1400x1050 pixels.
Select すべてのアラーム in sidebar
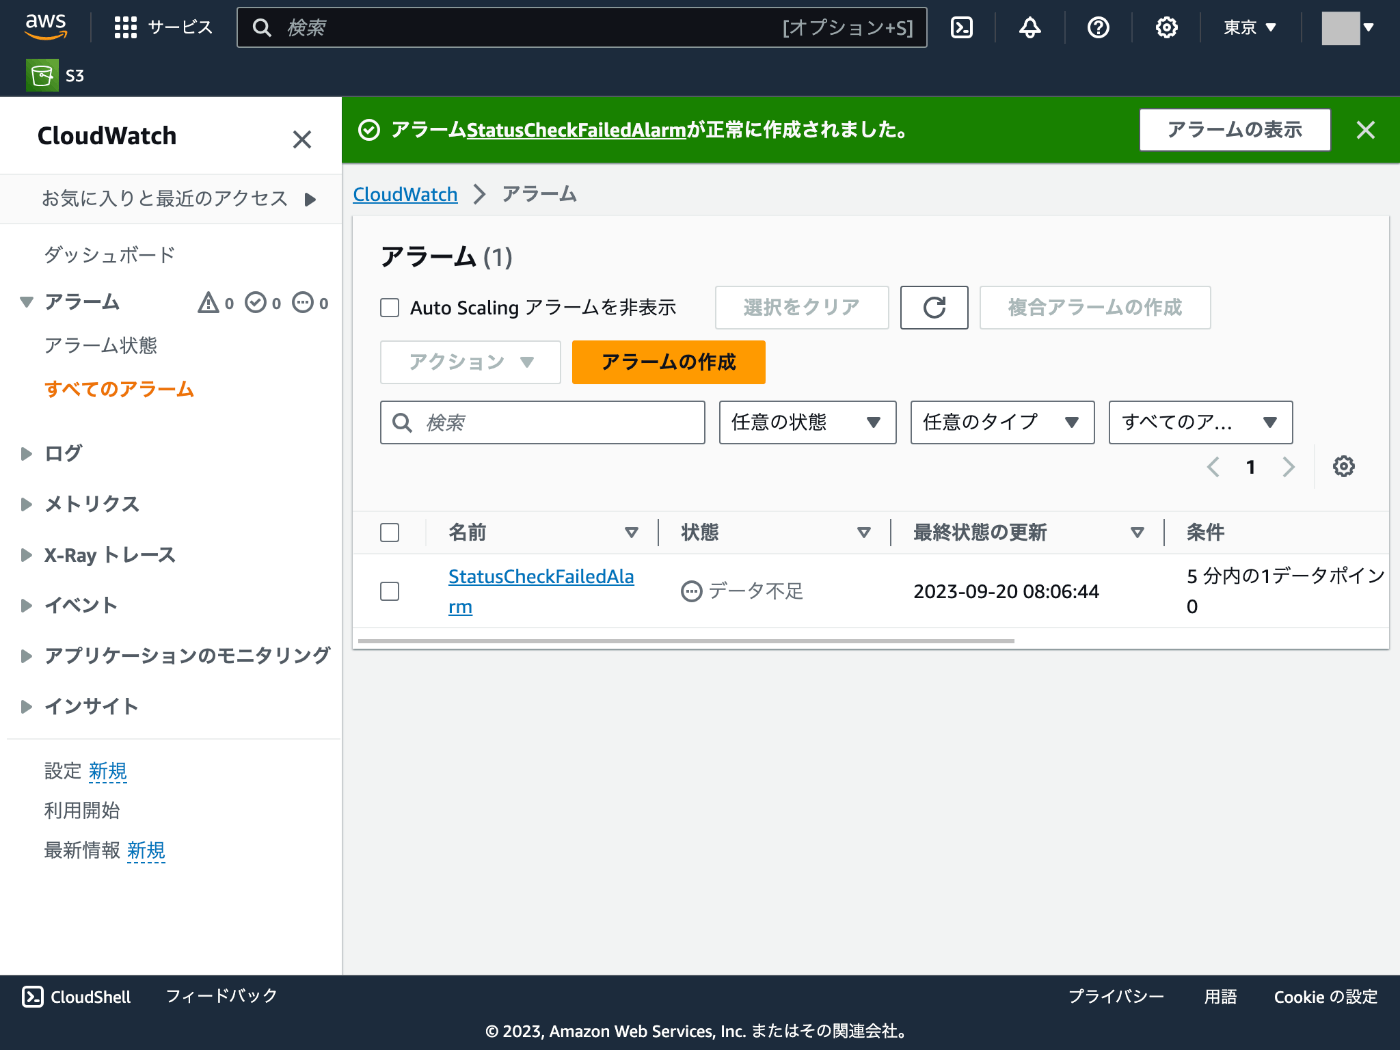coord(119,389)
